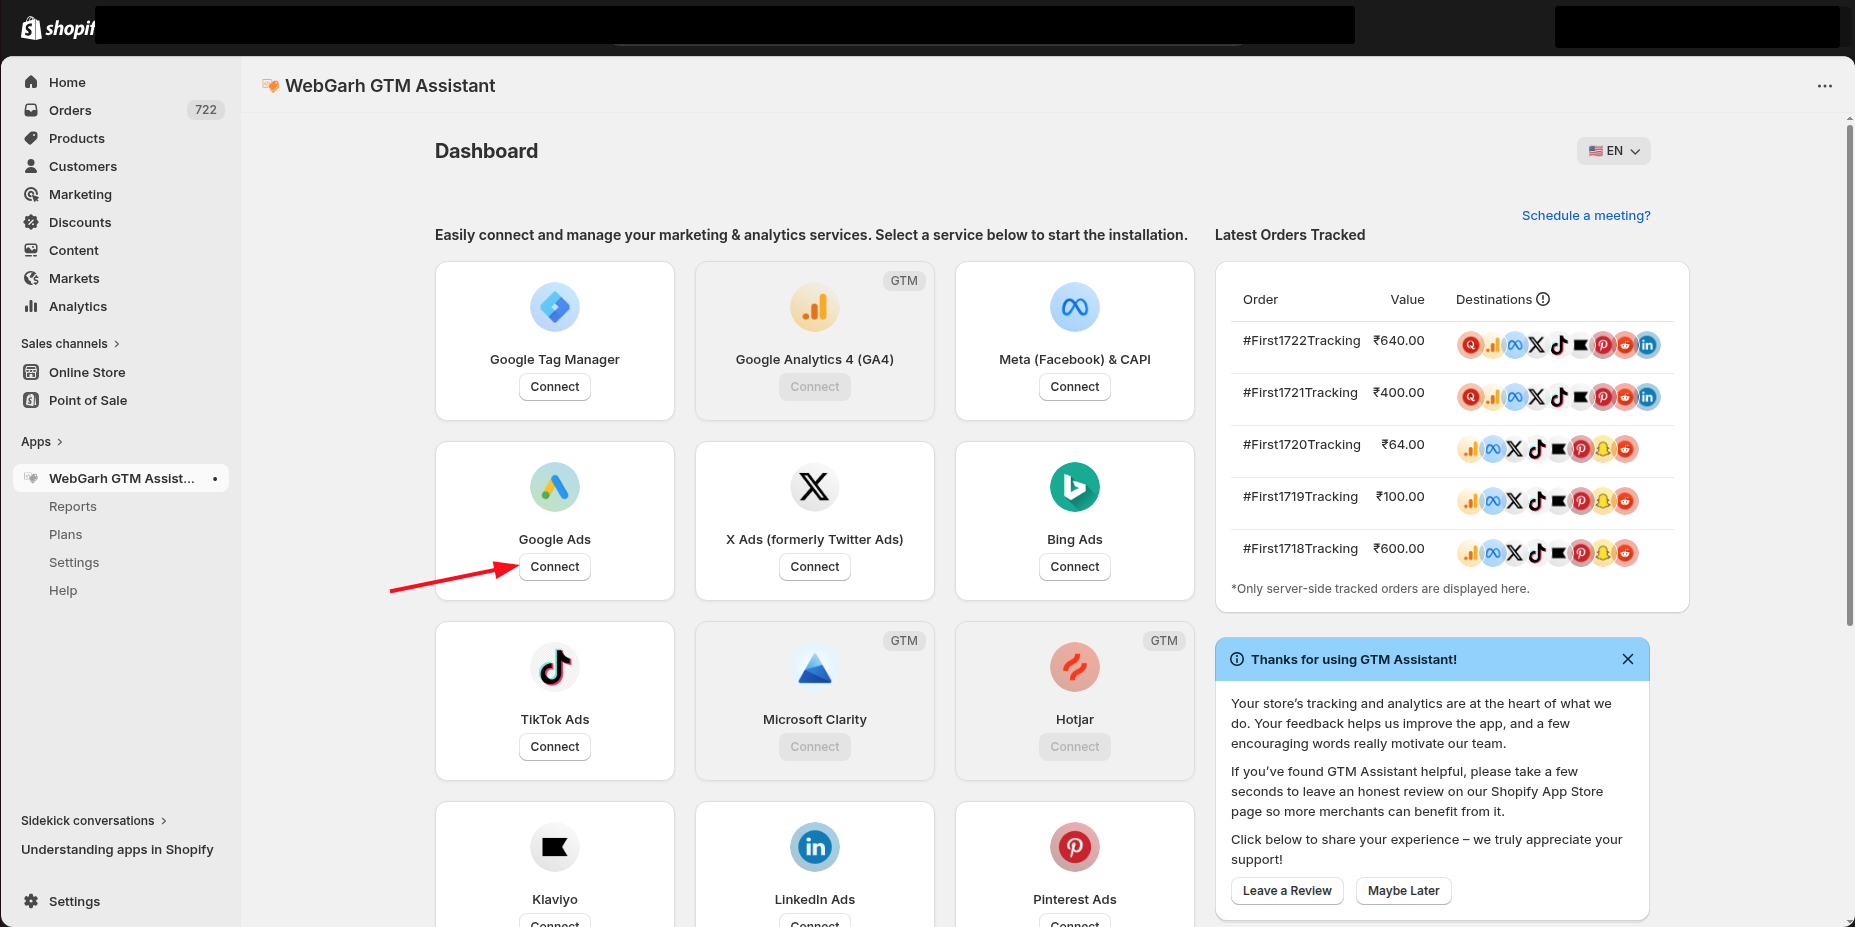
Task: Go to the Products section
Action: point(77,138)
